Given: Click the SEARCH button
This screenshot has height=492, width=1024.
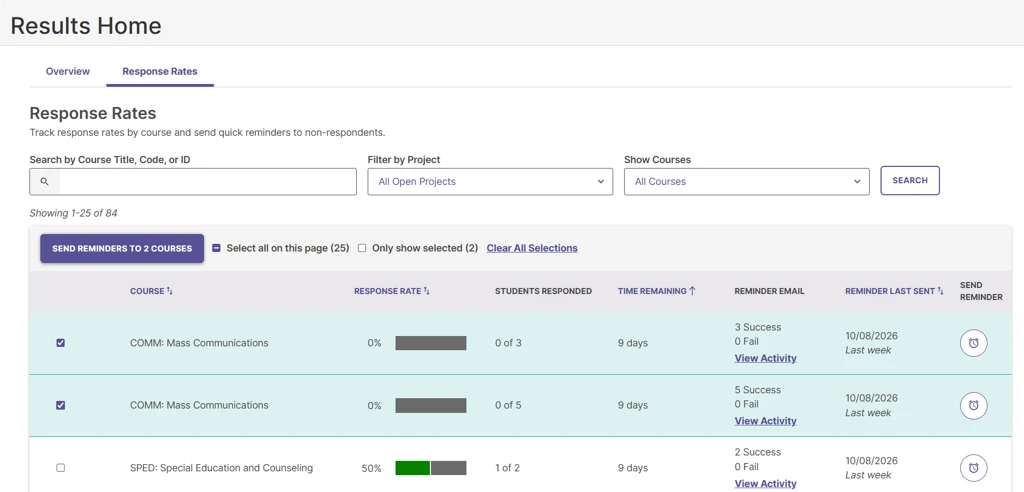Looking at the screenshot, I should [910, 180].
